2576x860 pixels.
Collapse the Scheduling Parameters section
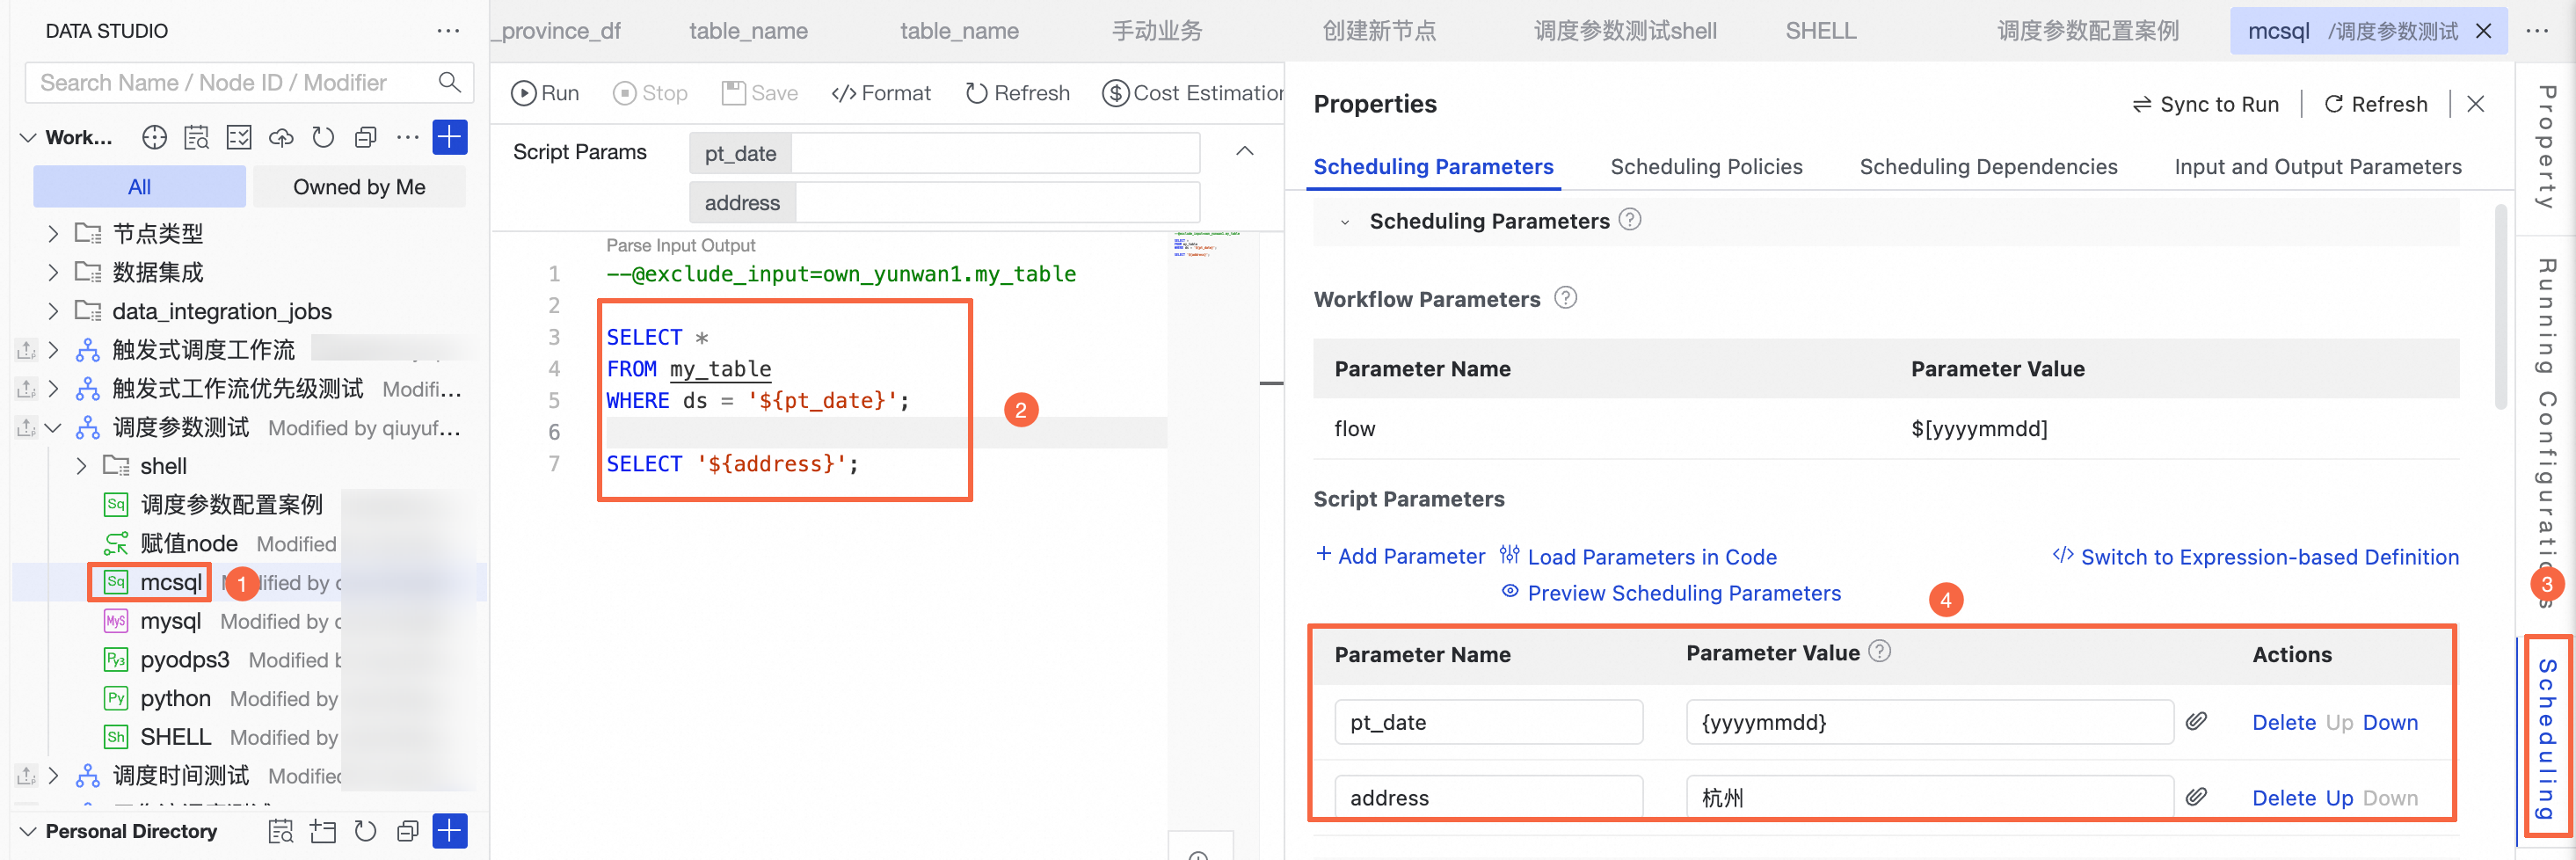[1345, 222]
